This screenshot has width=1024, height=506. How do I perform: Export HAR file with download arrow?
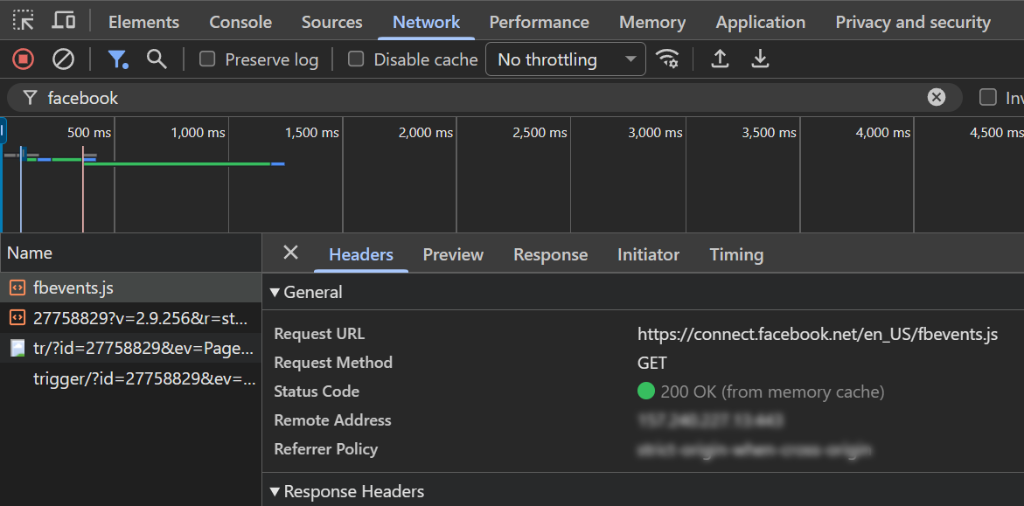[x=760, y=59]
